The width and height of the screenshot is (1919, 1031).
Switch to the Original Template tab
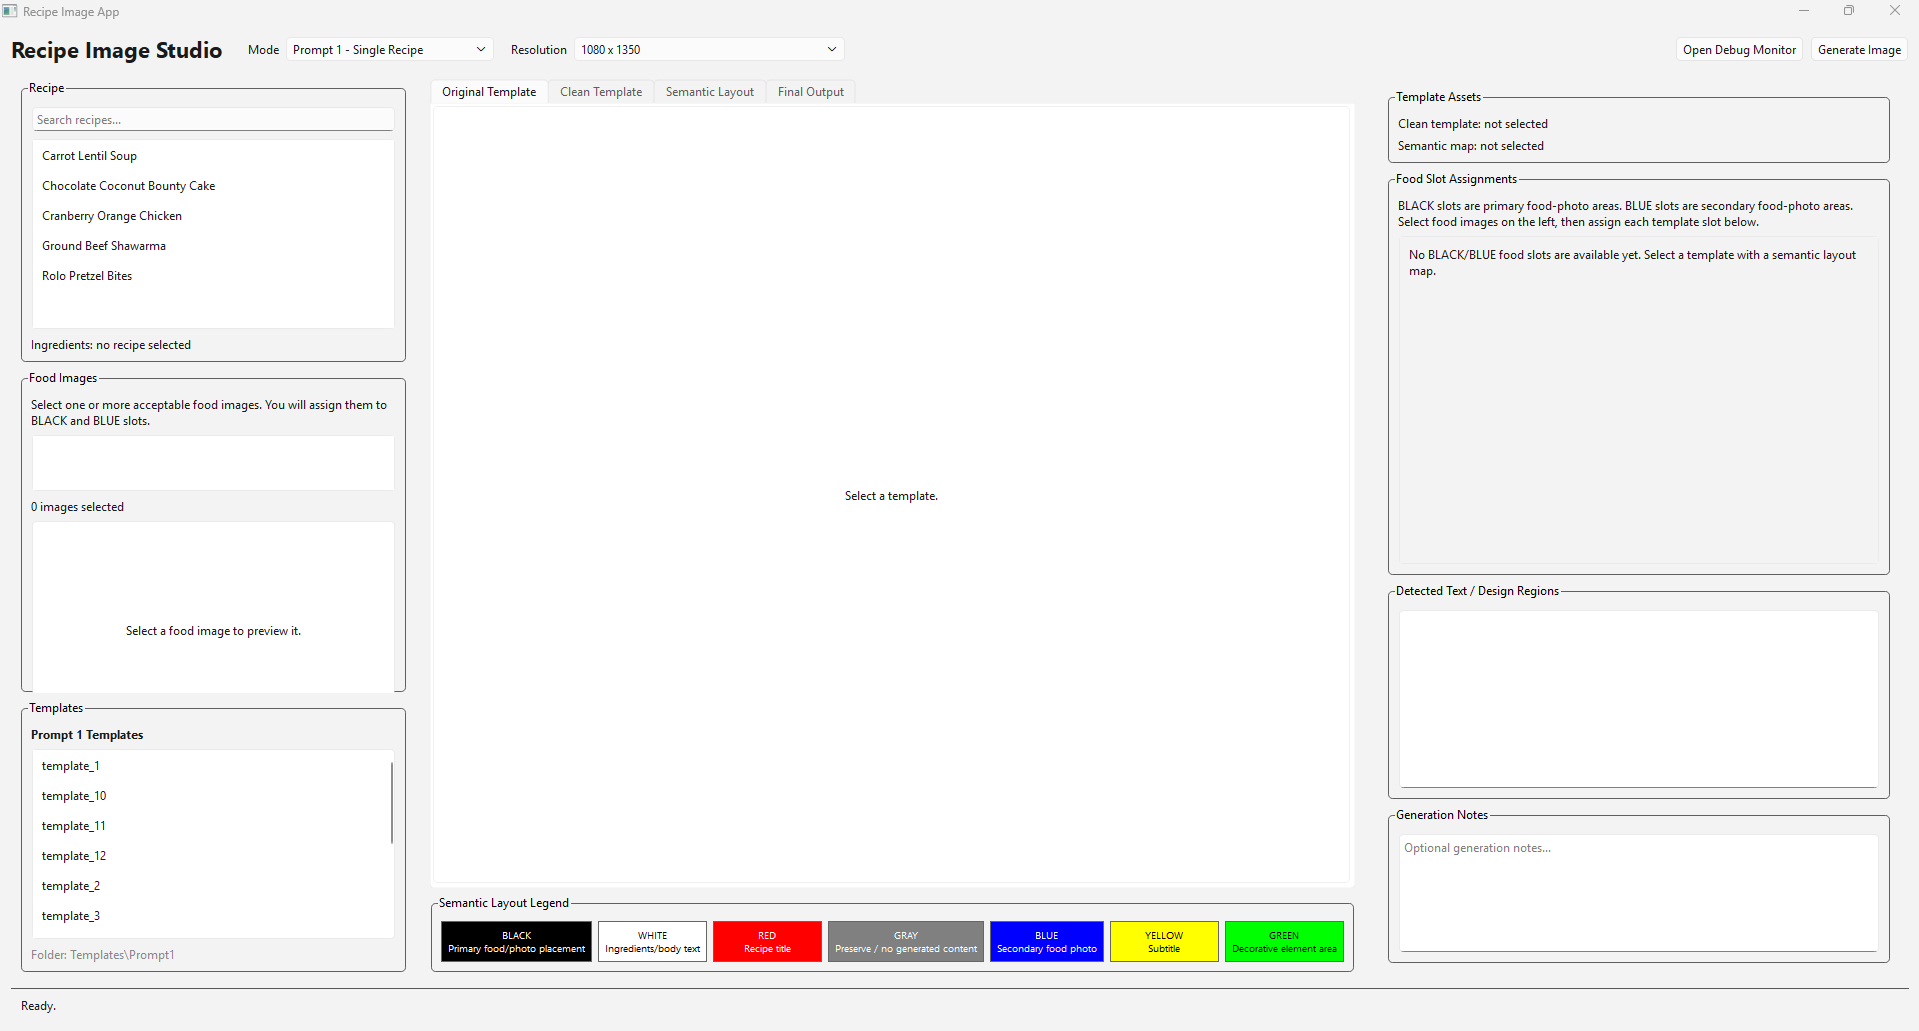pos(489,92)
